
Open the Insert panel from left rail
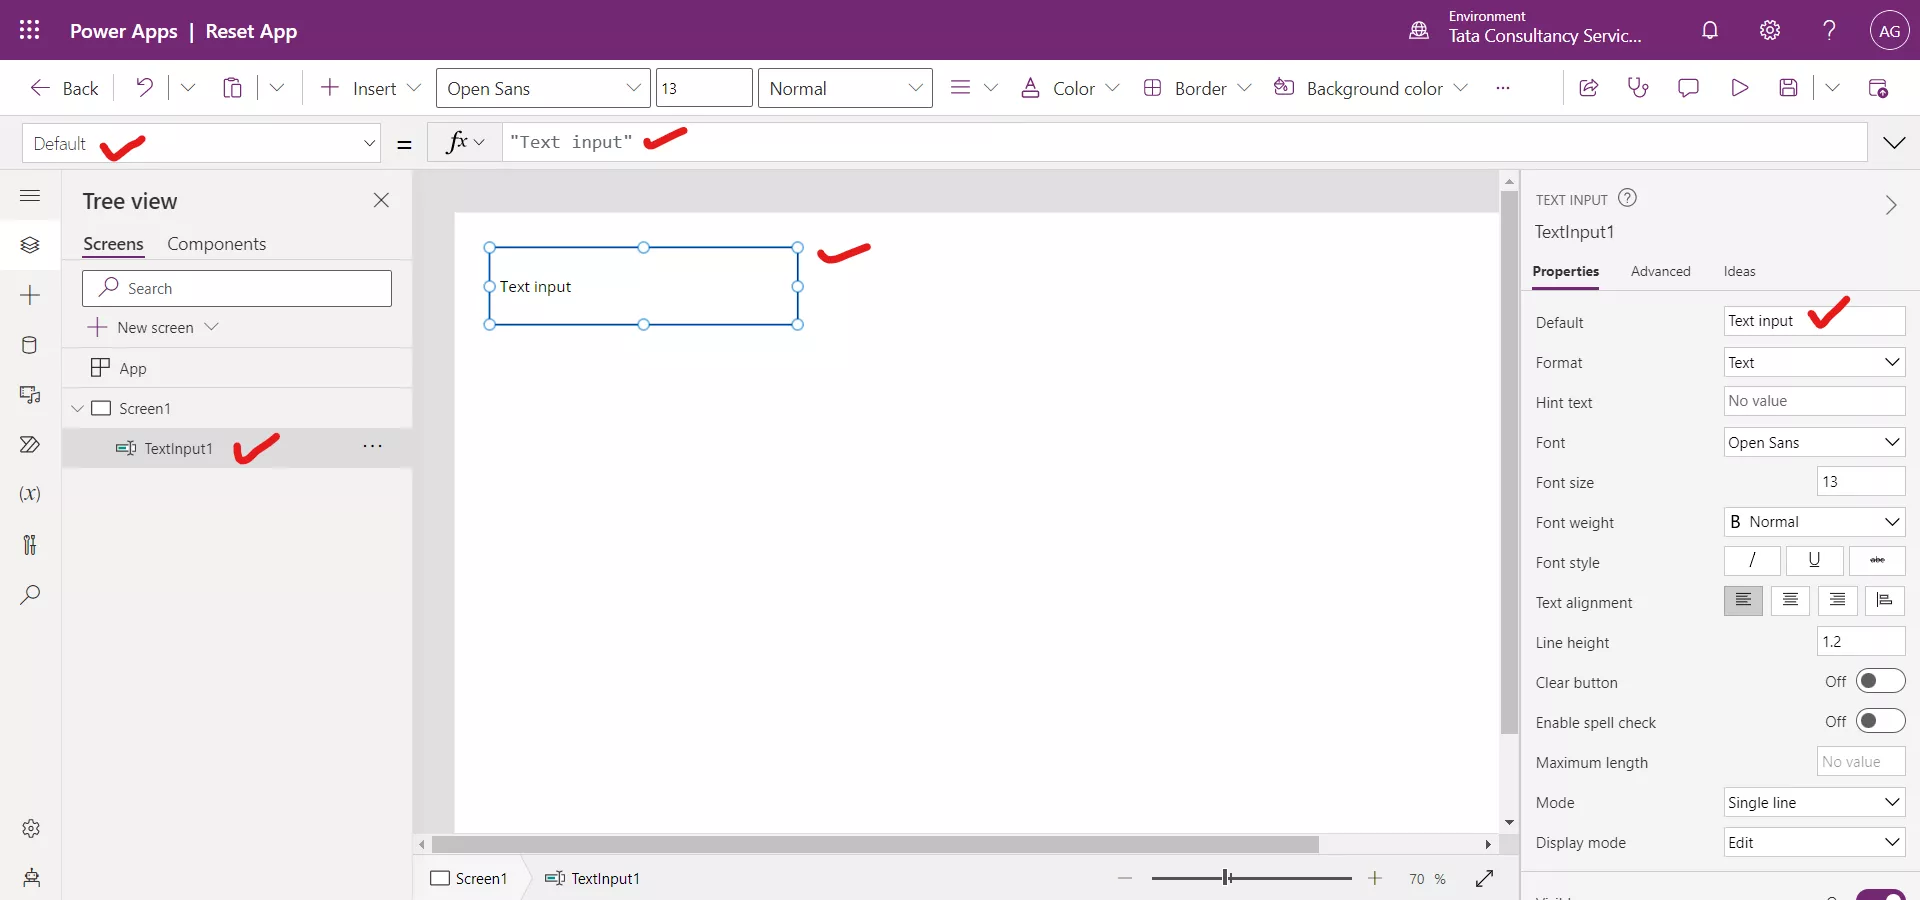point(30,296)
